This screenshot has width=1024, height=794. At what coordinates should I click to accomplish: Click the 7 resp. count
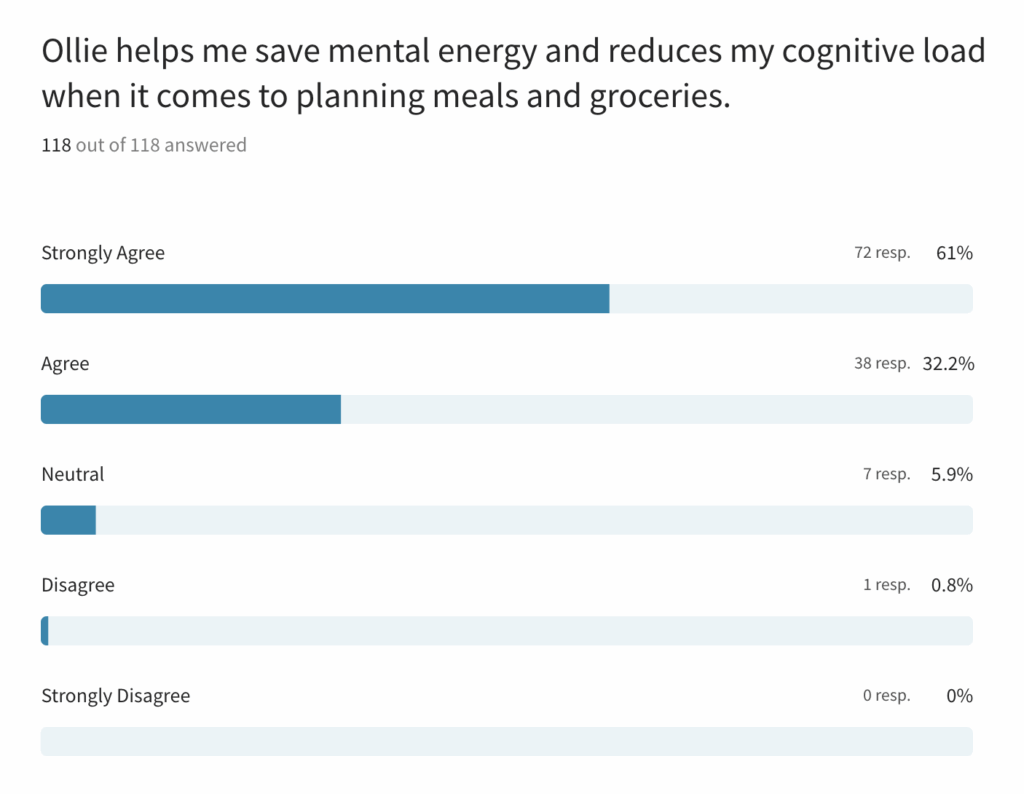coord(887,474)
